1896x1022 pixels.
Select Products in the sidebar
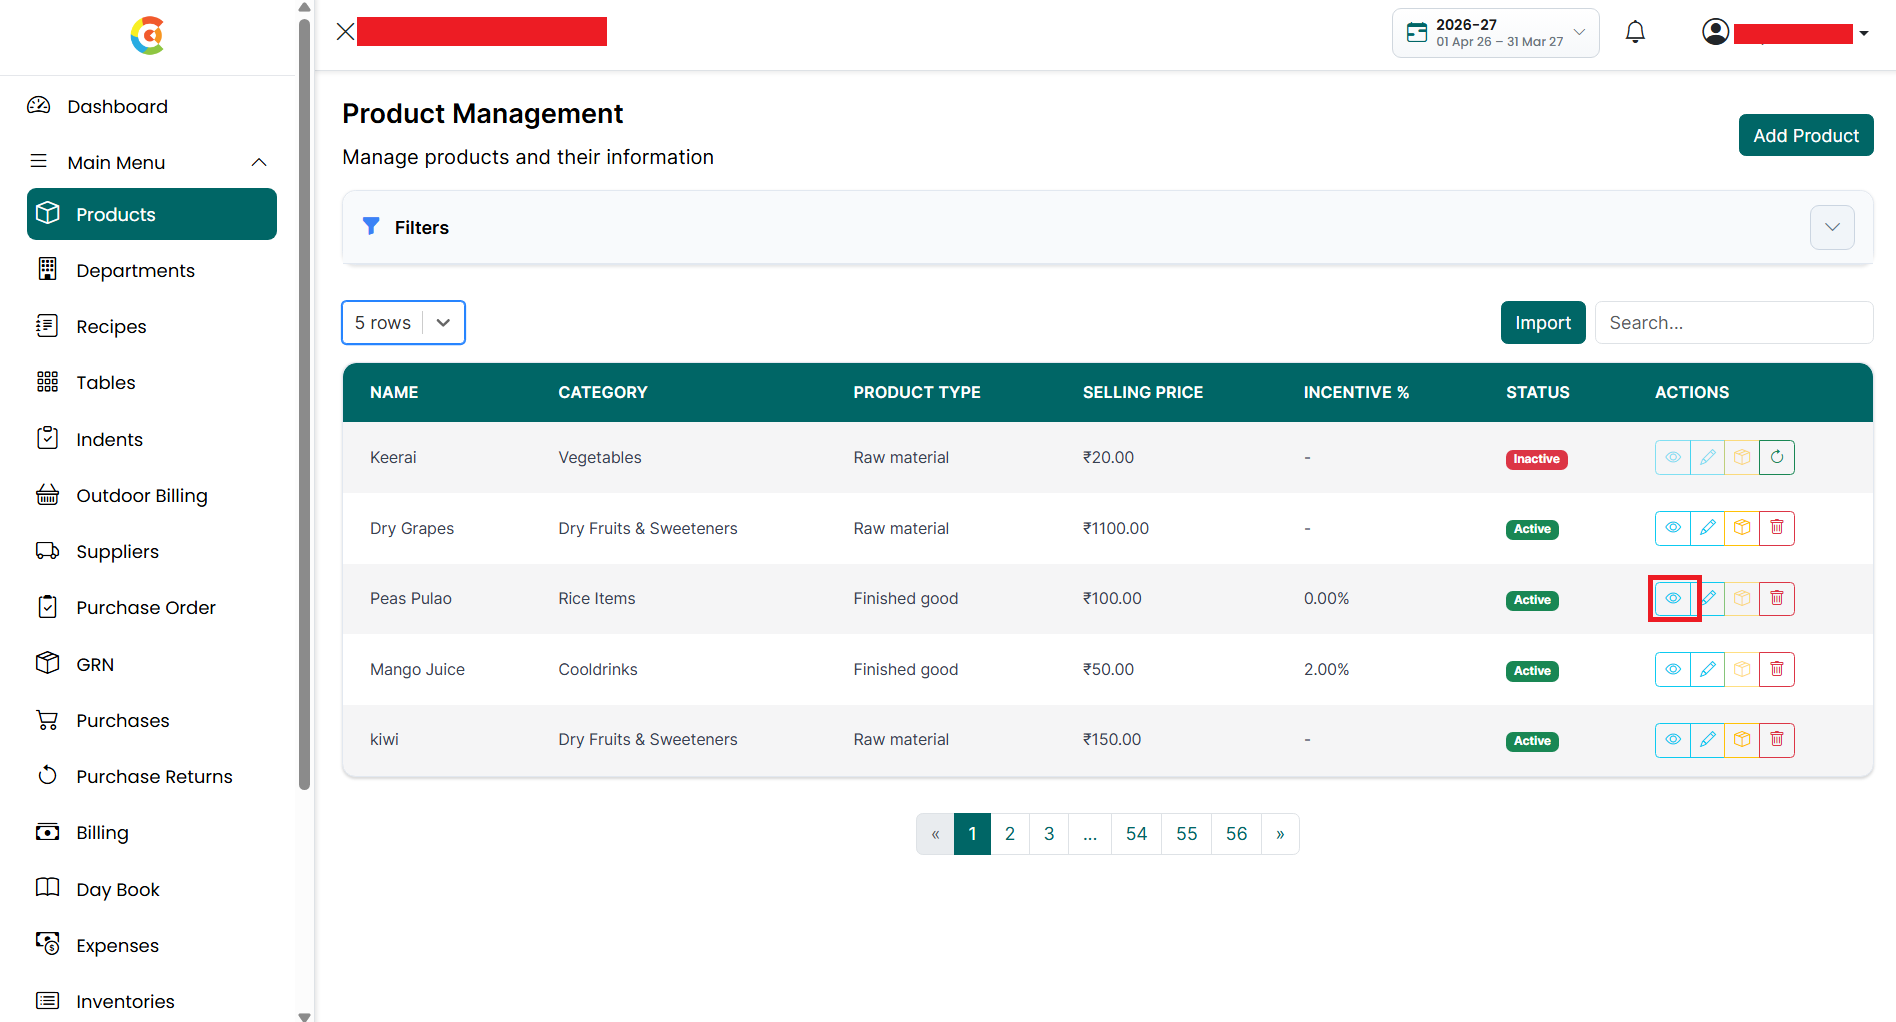pyautogui.click(x=152, y=214)
